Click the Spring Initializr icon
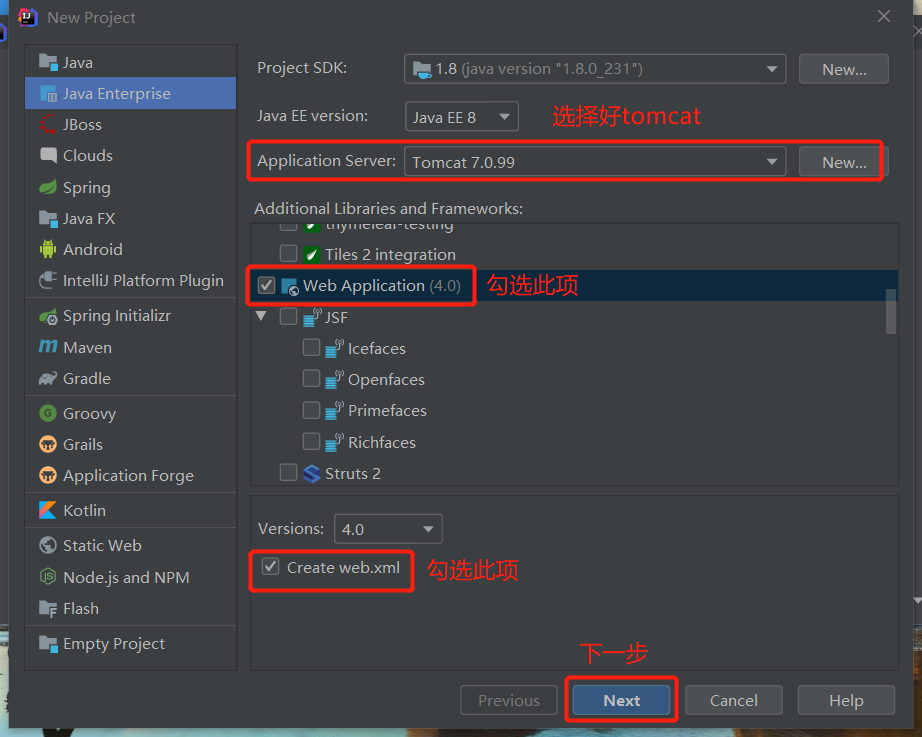922x737 pixels. click(x=48, y=316)
